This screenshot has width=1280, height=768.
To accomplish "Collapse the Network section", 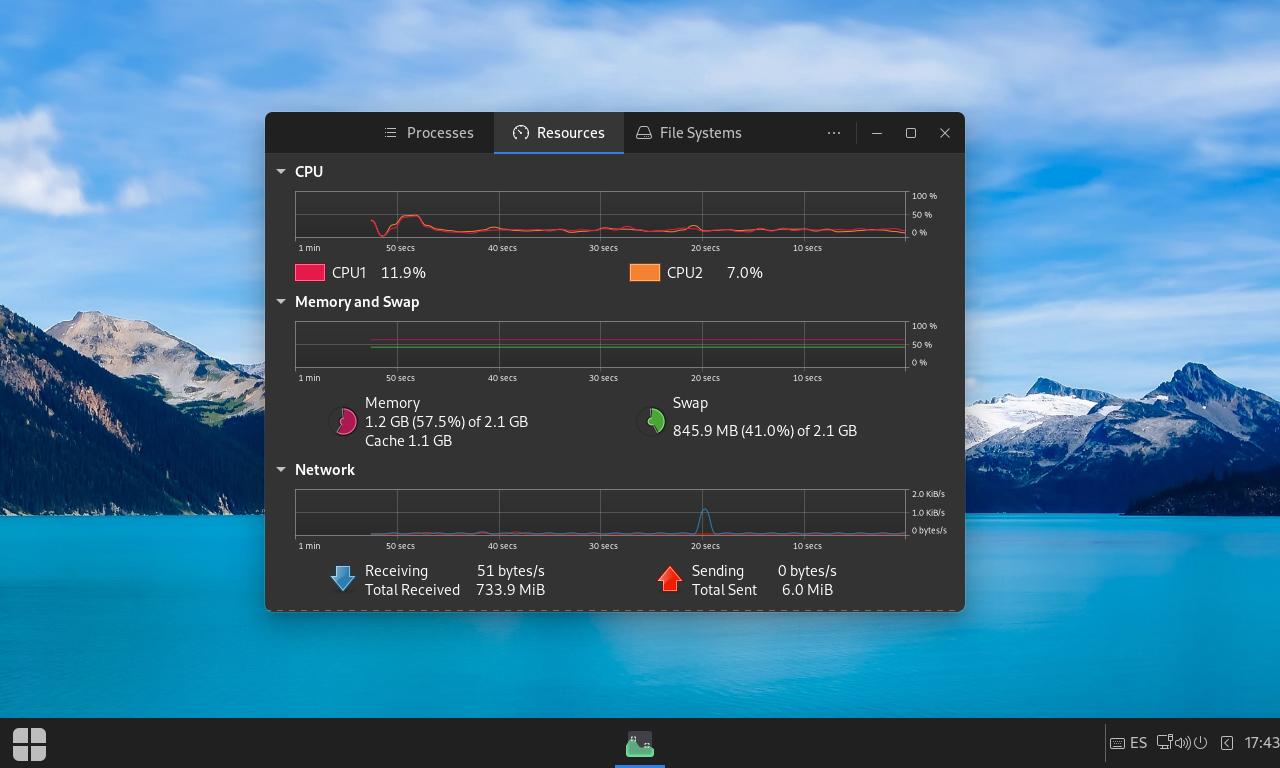I will (x=281, y=470).
